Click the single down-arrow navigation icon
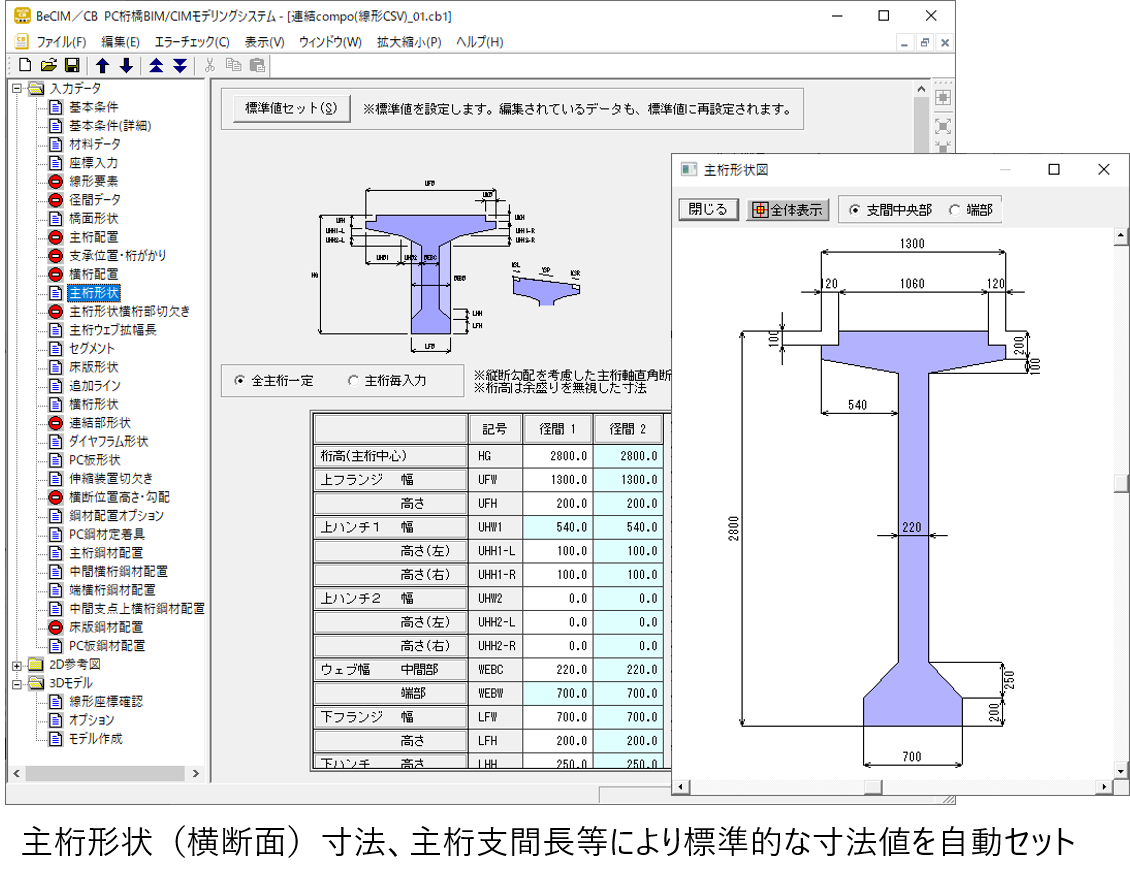The height and width of the screenshot is (882, 1130). [x=124, y=63]
